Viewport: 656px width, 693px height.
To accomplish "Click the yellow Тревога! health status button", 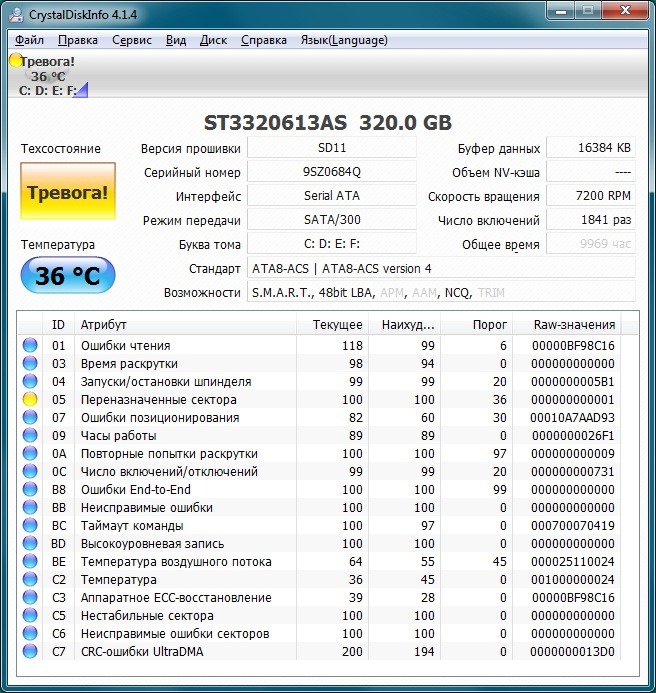I will pos(68,191).
